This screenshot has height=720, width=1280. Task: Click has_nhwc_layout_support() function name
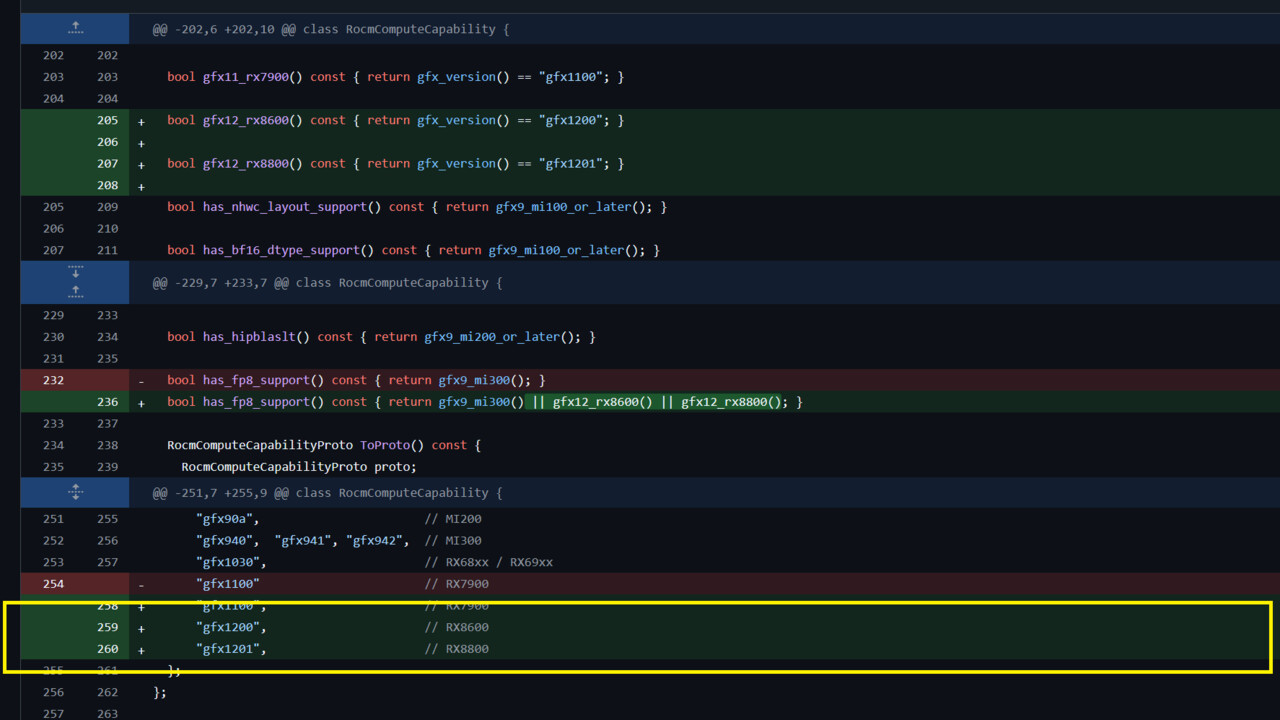click(292, 207)
